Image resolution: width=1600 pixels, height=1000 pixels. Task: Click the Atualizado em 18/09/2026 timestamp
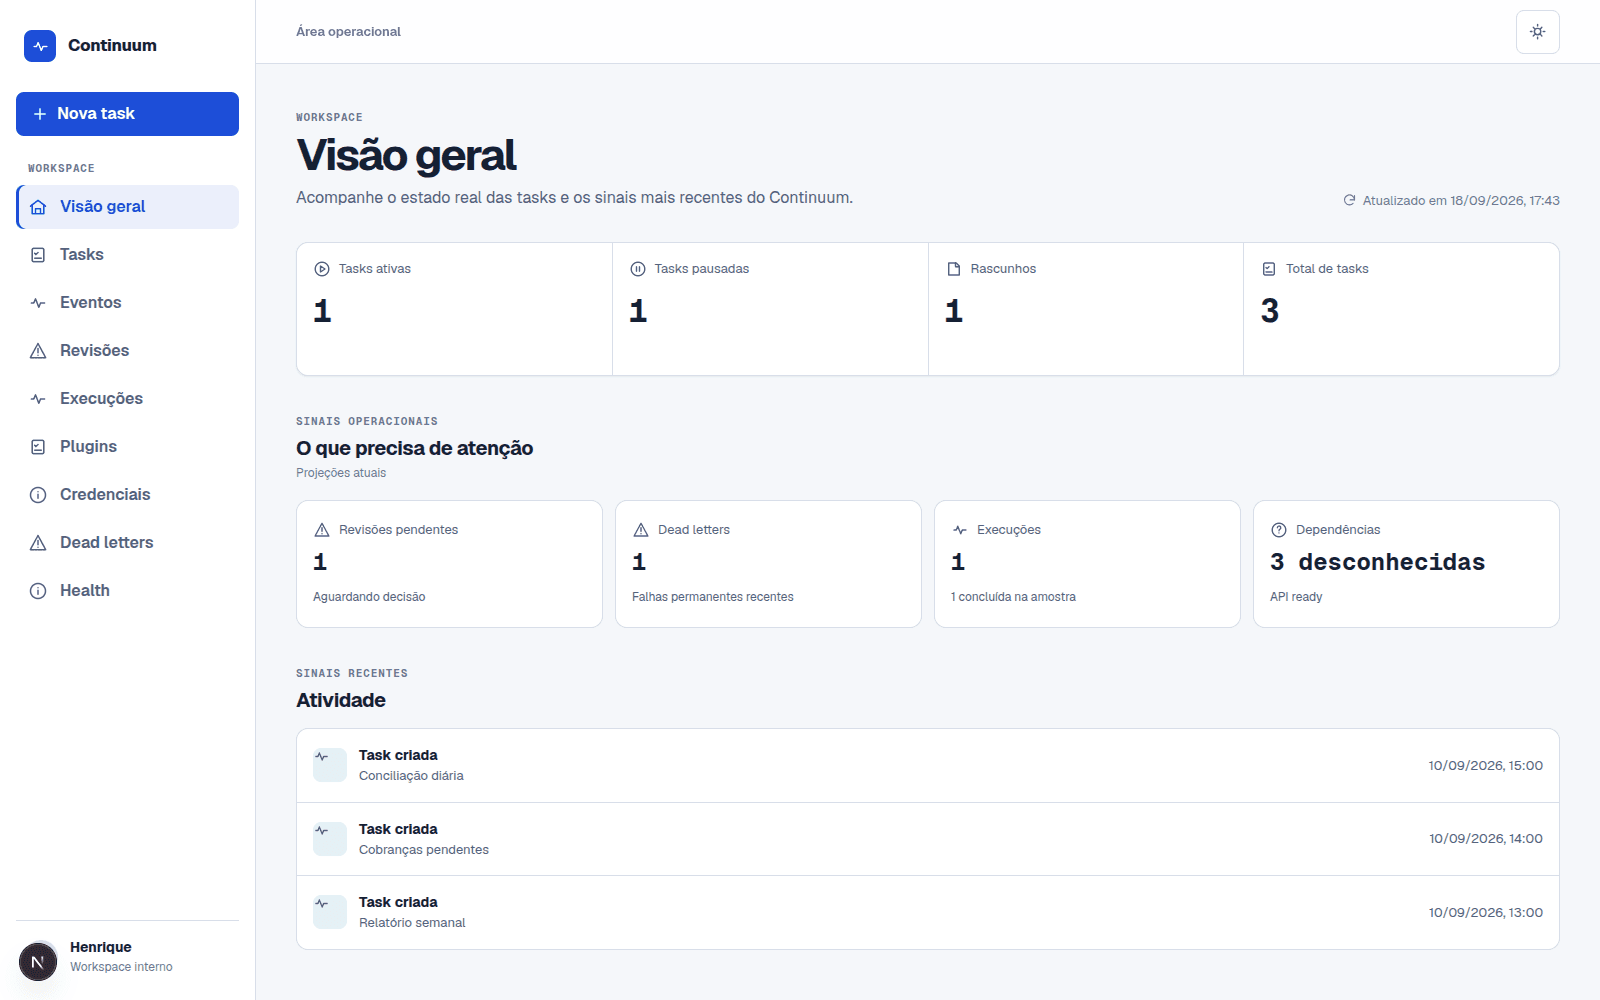click(1461, 200)
